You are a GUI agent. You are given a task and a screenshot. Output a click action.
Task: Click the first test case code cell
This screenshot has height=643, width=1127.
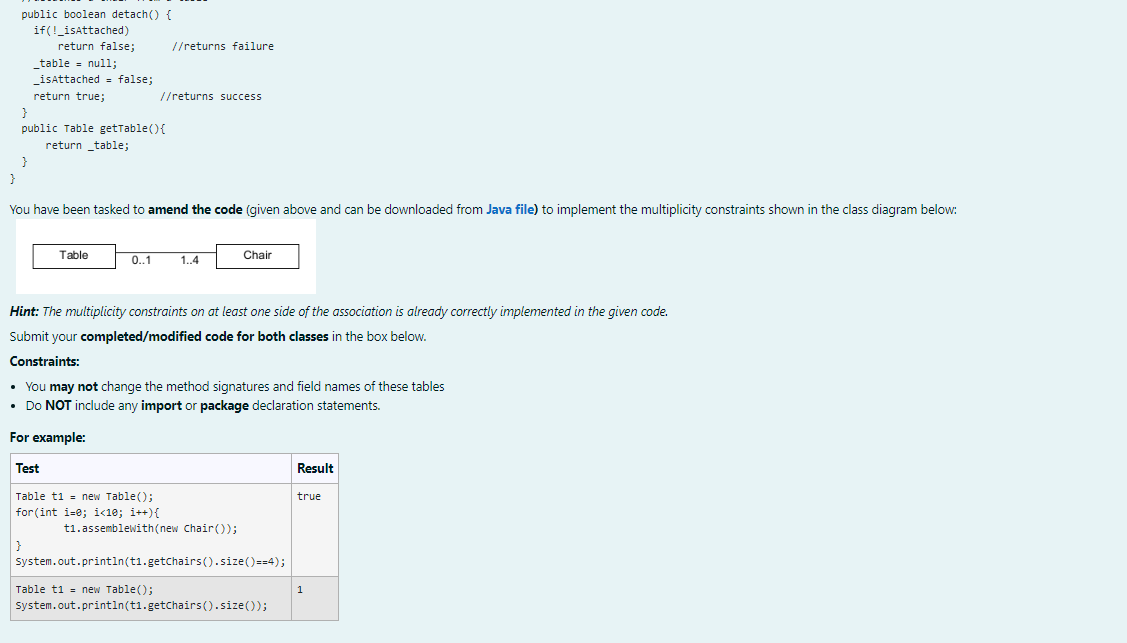150,528
